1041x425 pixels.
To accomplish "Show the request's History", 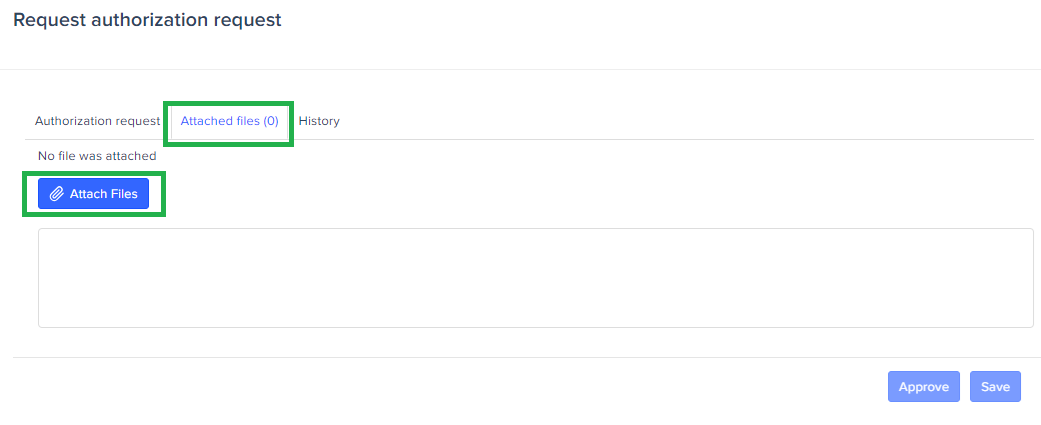I will [x=319, y=121].
